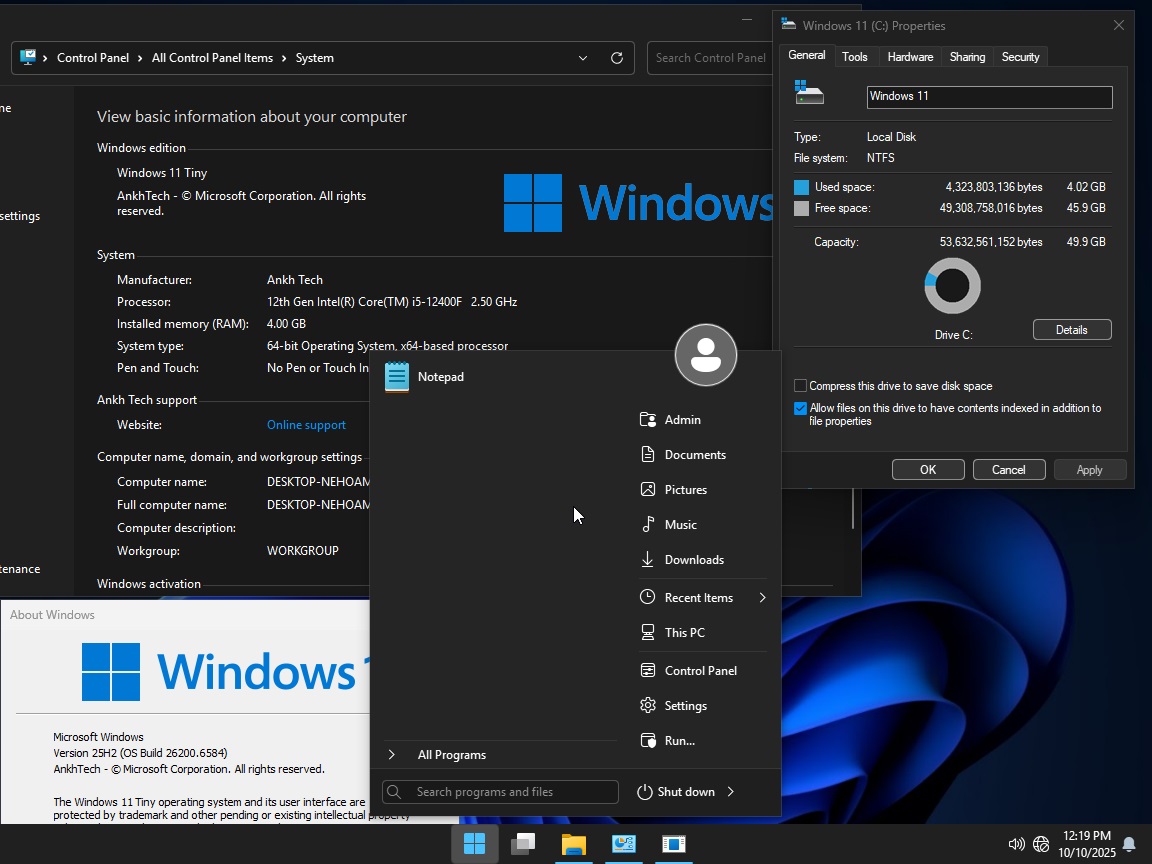Expand the Recent Items submenu
The height and width of the screenshot is (864, 1152).
point(762,598)
